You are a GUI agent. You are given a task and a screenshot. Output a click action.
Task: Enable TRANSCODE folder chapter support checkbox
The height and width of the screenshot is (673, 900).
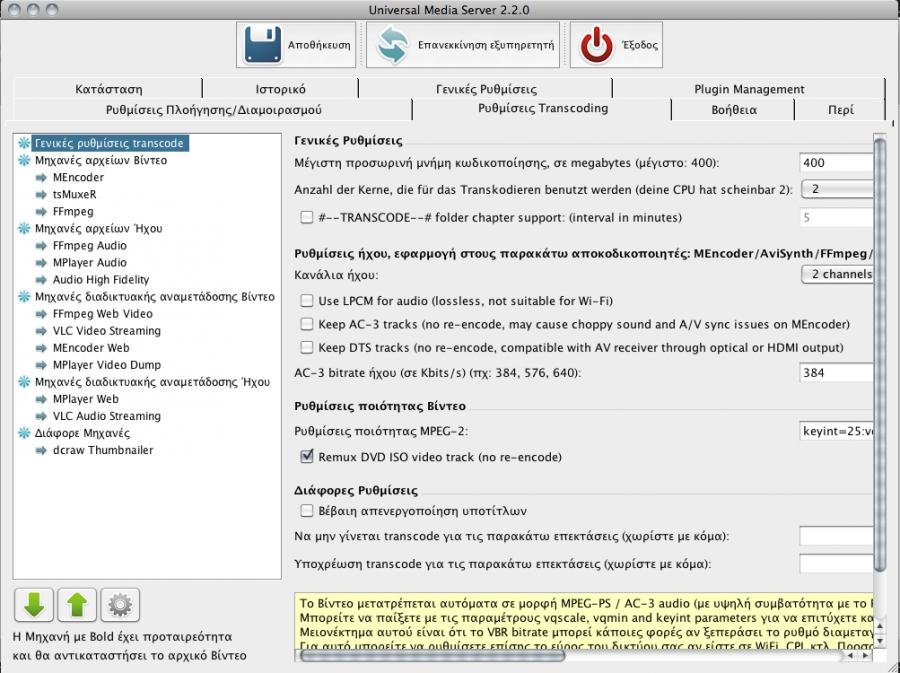tap(307, 217)
